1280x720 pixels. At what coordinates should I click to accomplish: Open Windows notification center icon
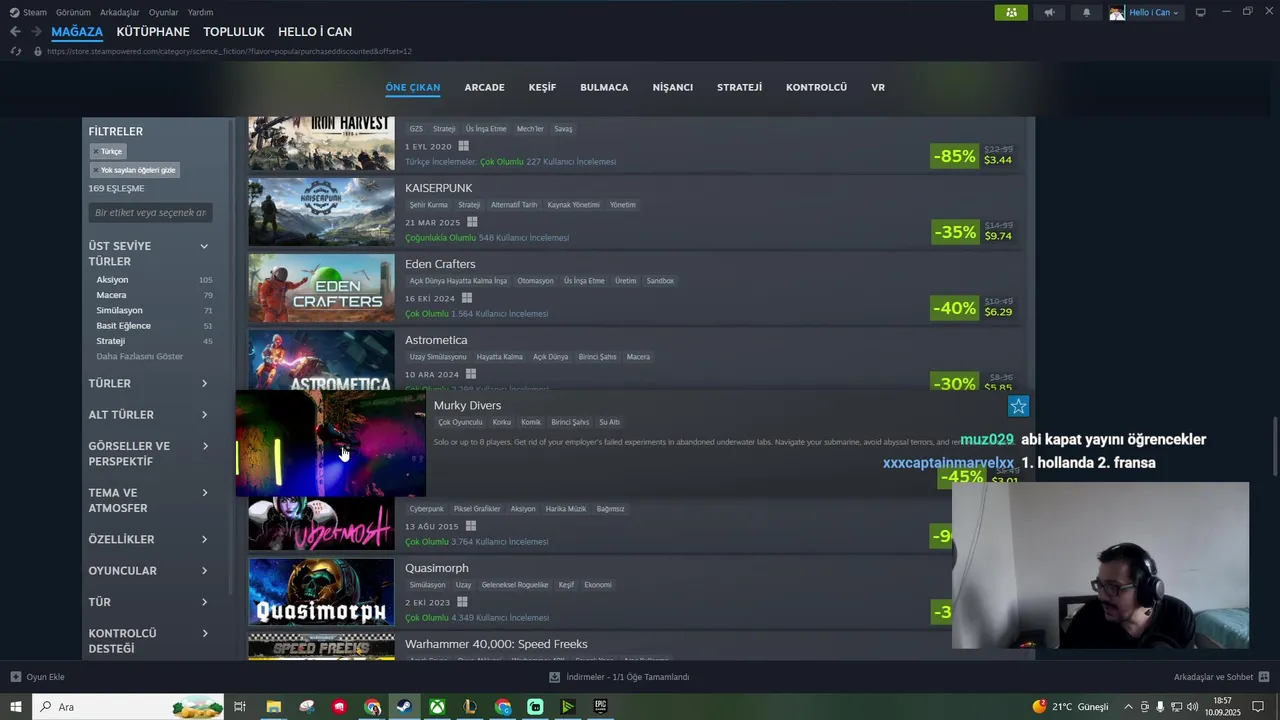[x=1258, y=707]
